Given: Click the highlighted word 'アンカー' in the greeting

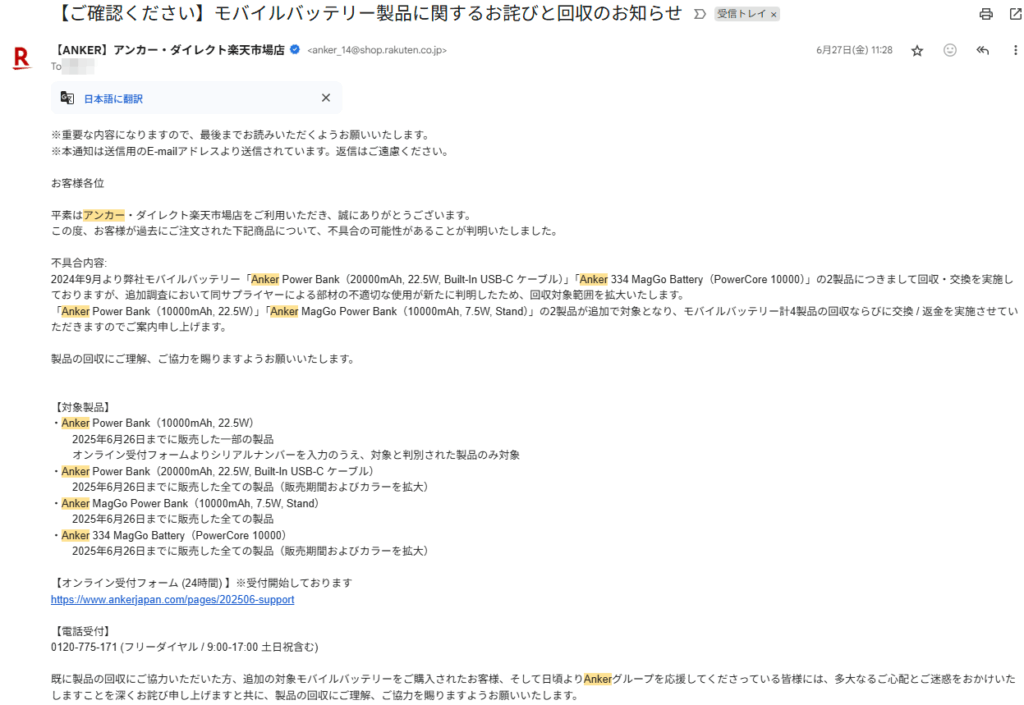Looking at the screenshot, I should [x=104, y=215].
